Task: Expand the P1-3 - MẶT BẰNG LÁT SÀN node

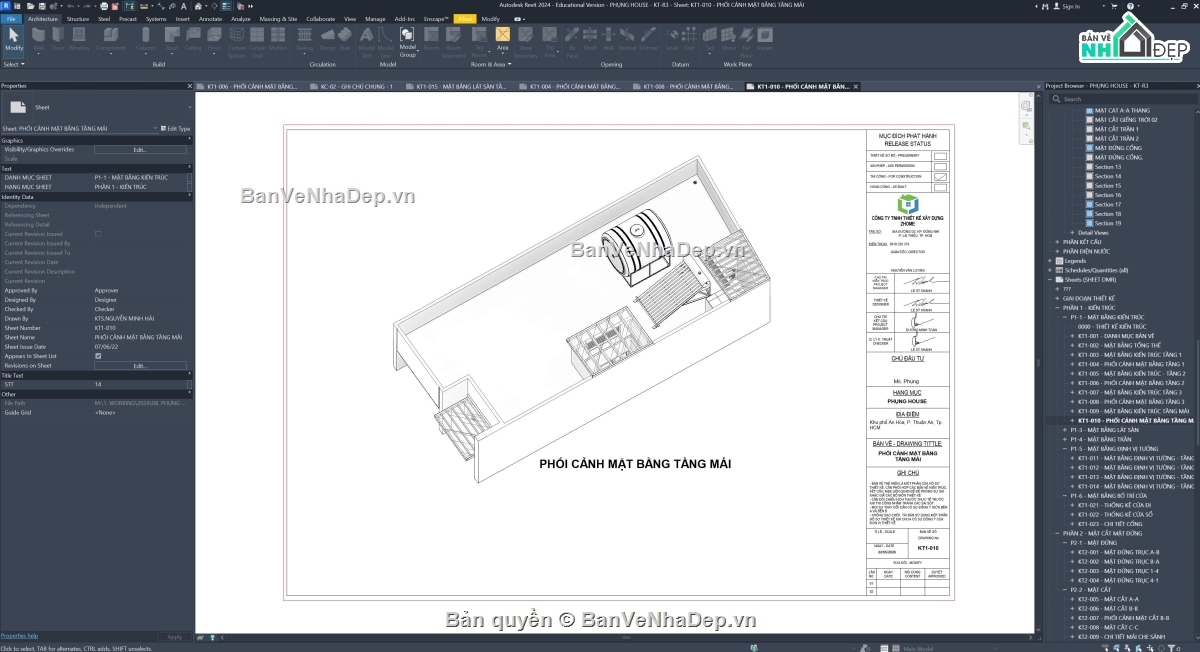Action: click(1065, 430)
